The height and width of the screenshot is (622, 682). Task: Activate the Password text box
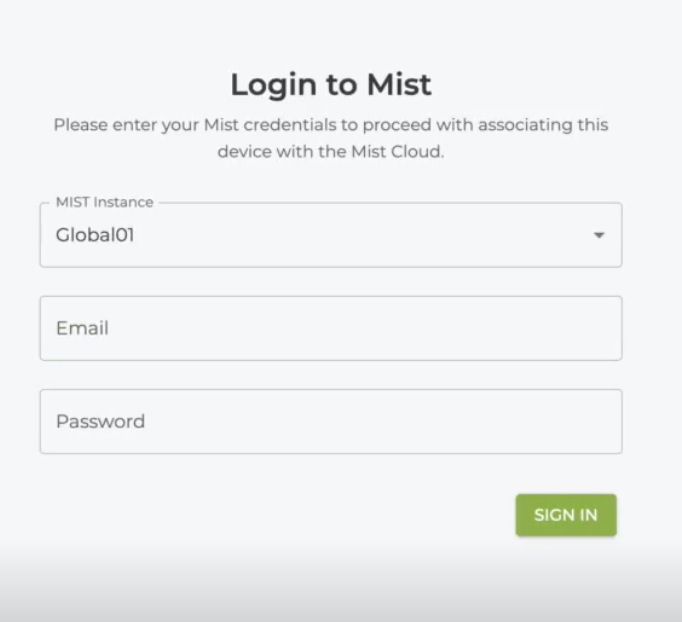tap(330, 421)
